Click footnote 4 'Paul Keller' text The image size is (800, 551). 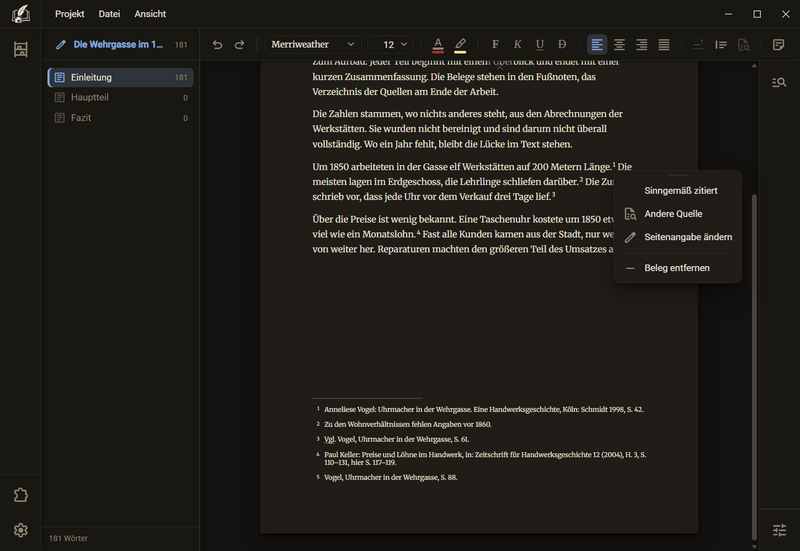[485, 458]
